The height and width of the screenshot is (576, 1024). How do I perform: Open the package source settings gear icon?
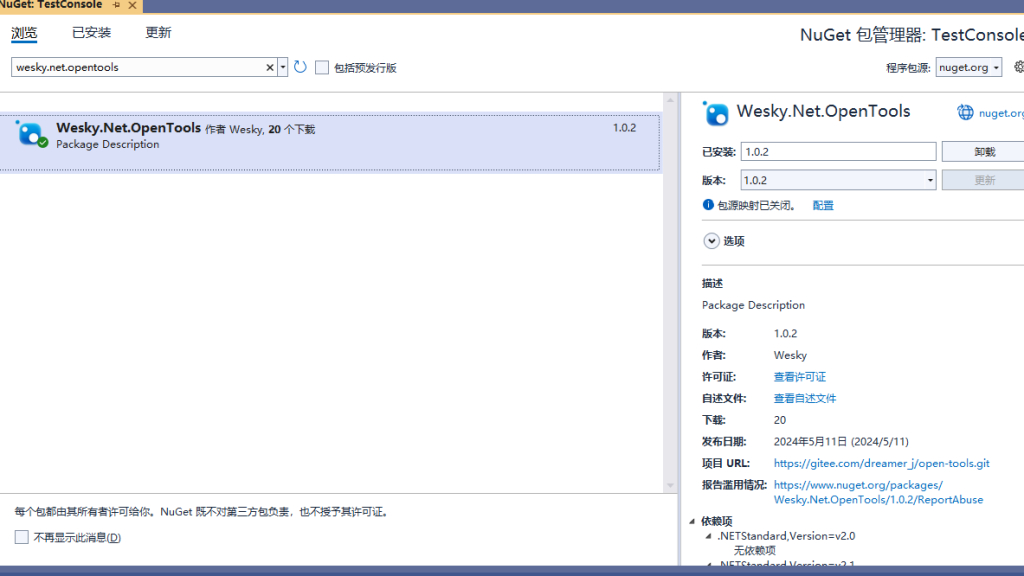[x=1018, y=67]
